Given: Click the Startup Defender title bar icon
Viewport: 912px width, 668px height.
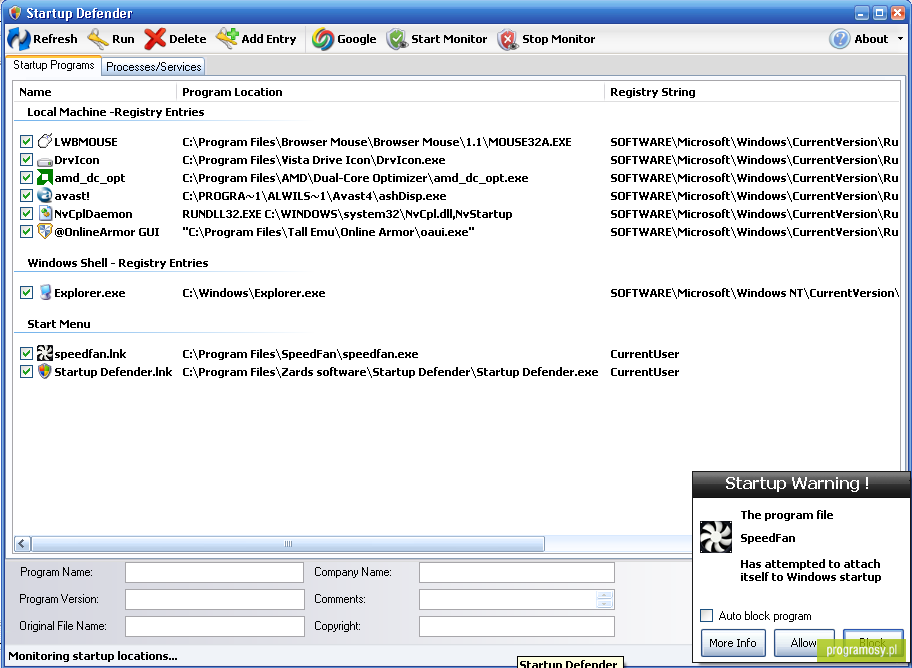Looking at the screenshot, I should [x=16, y=13].
